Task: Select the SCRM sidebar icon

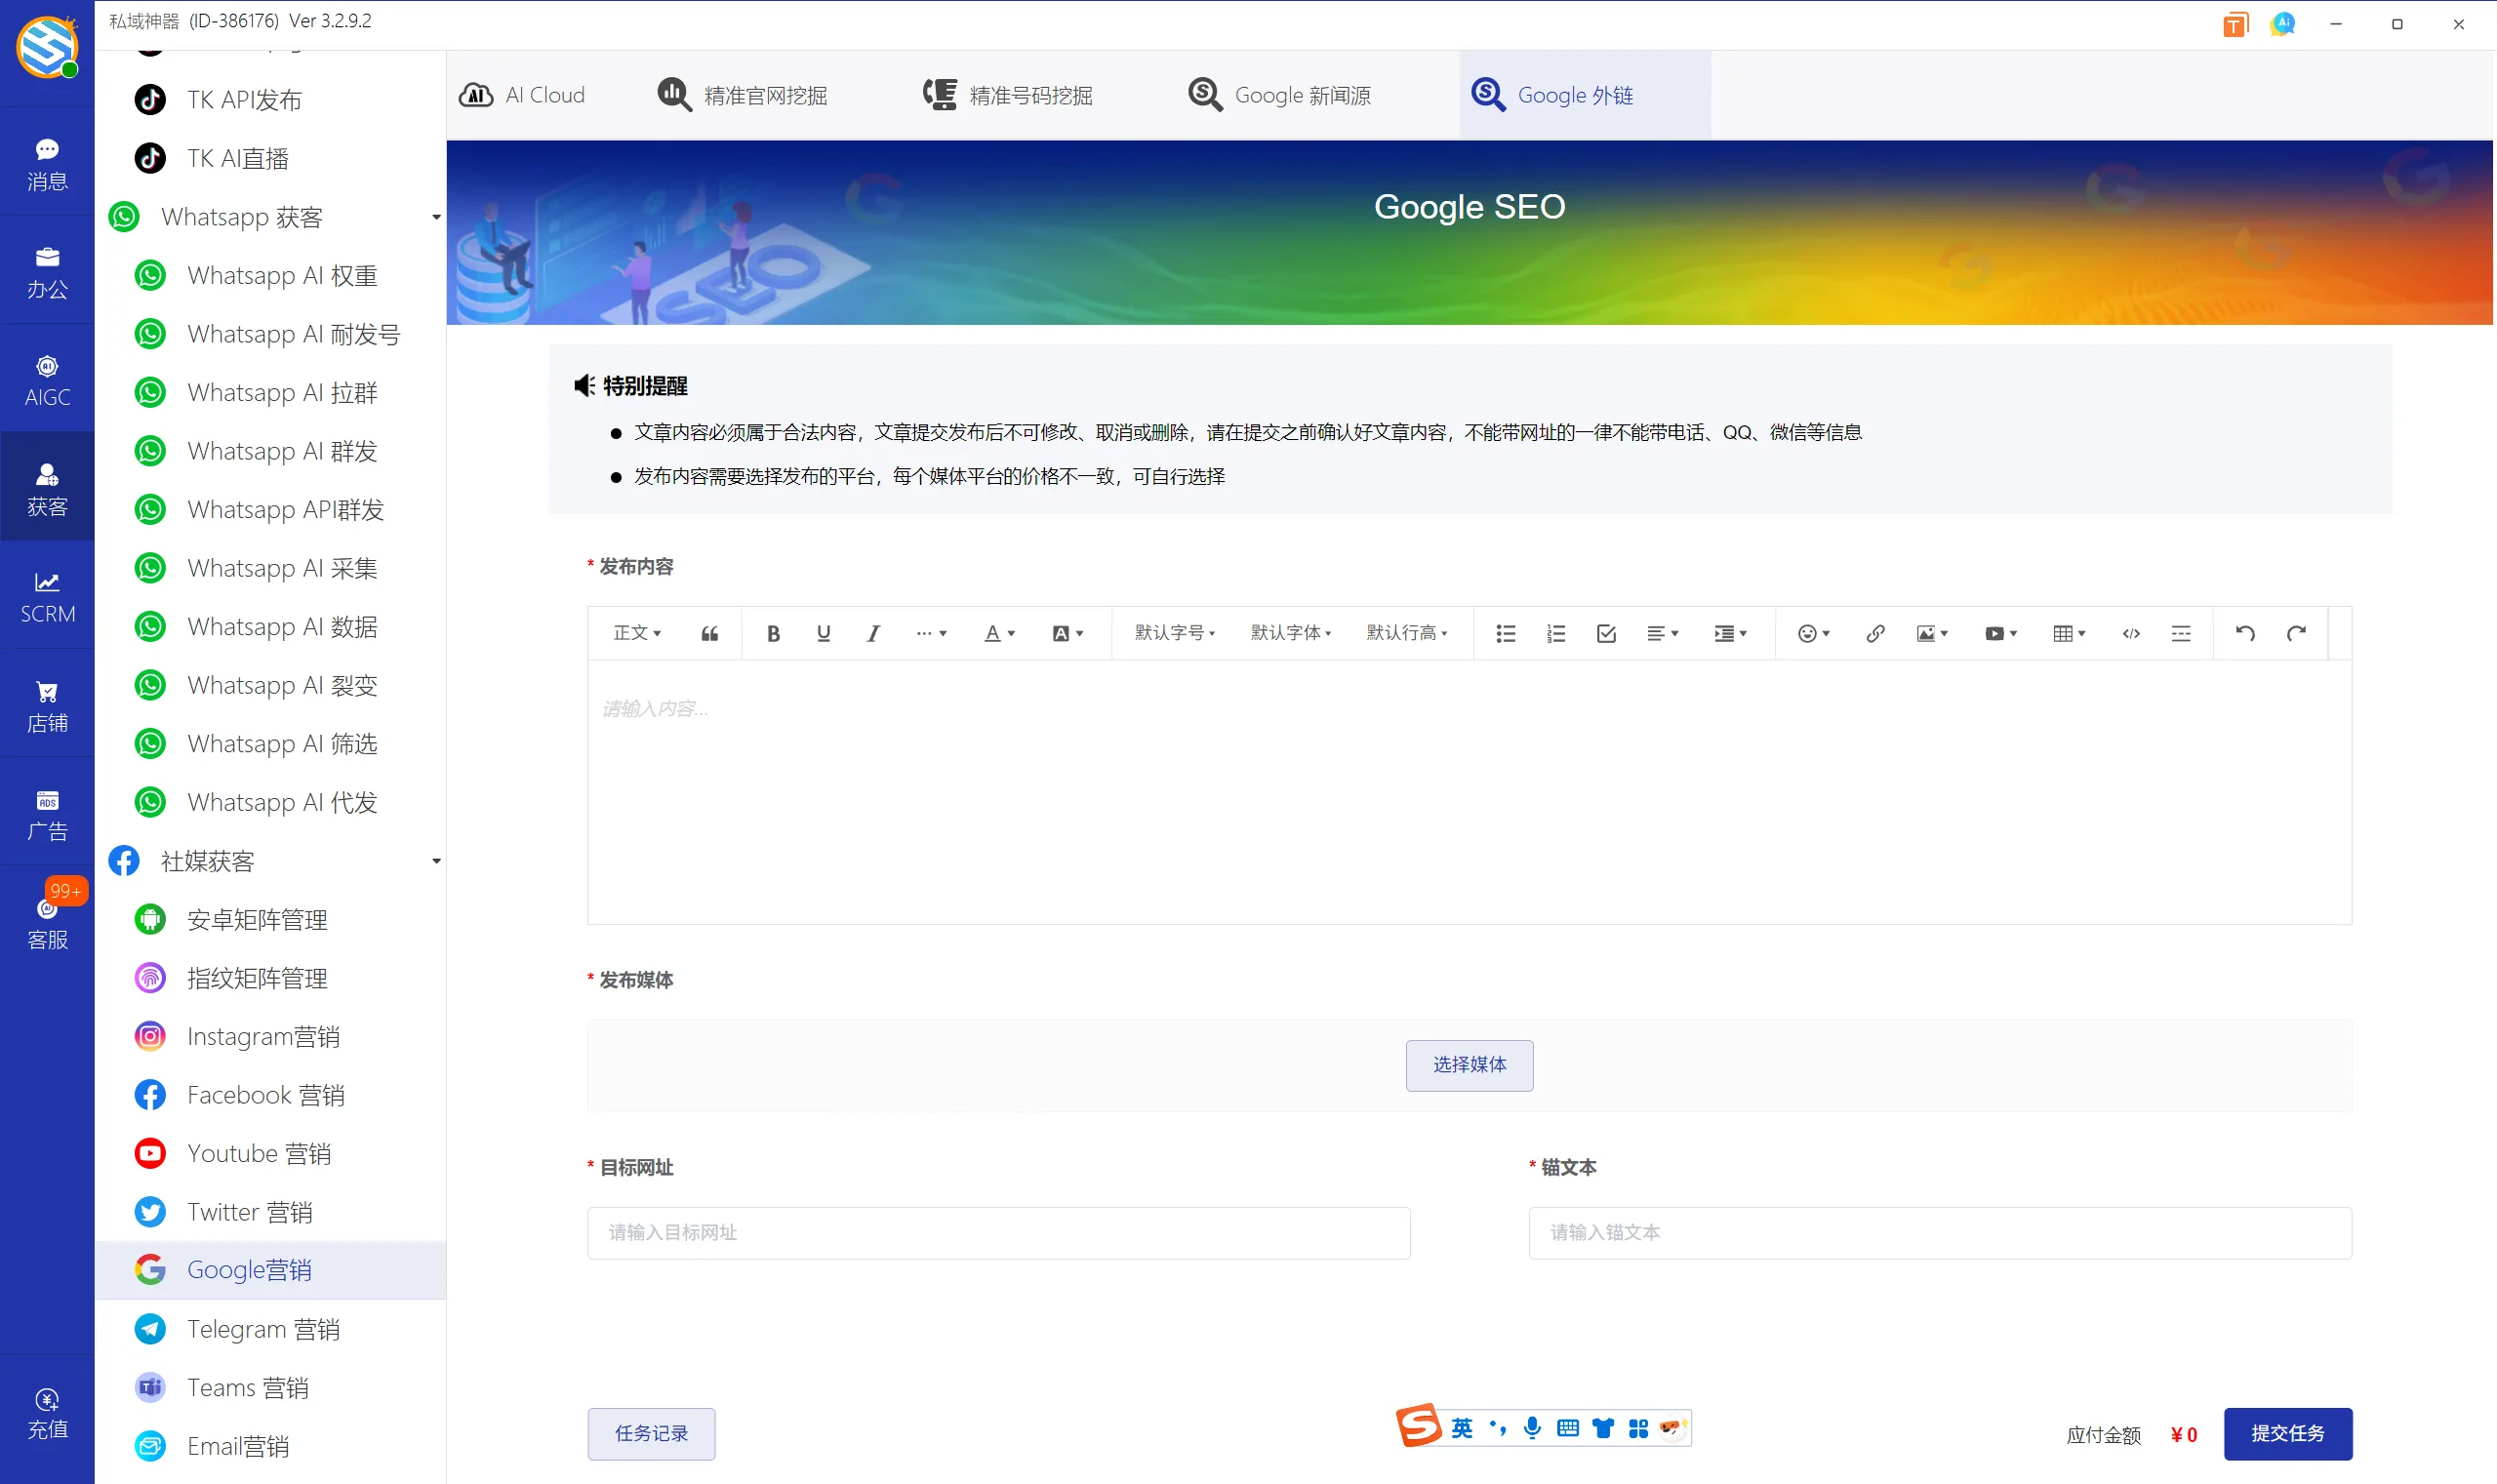Action: pyautogui.click(x=47, y=595)
